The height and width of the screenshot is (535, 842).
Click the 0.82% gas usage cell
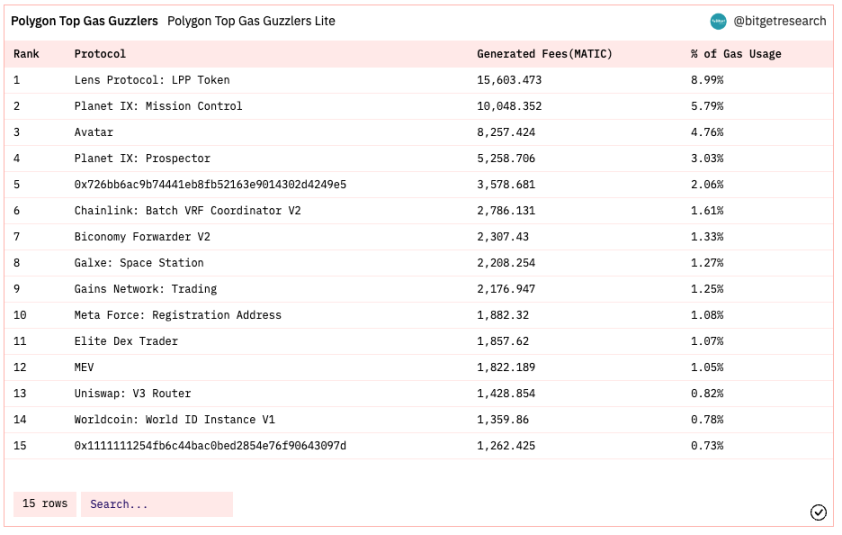pyautogui.click(x=707, y=393)
